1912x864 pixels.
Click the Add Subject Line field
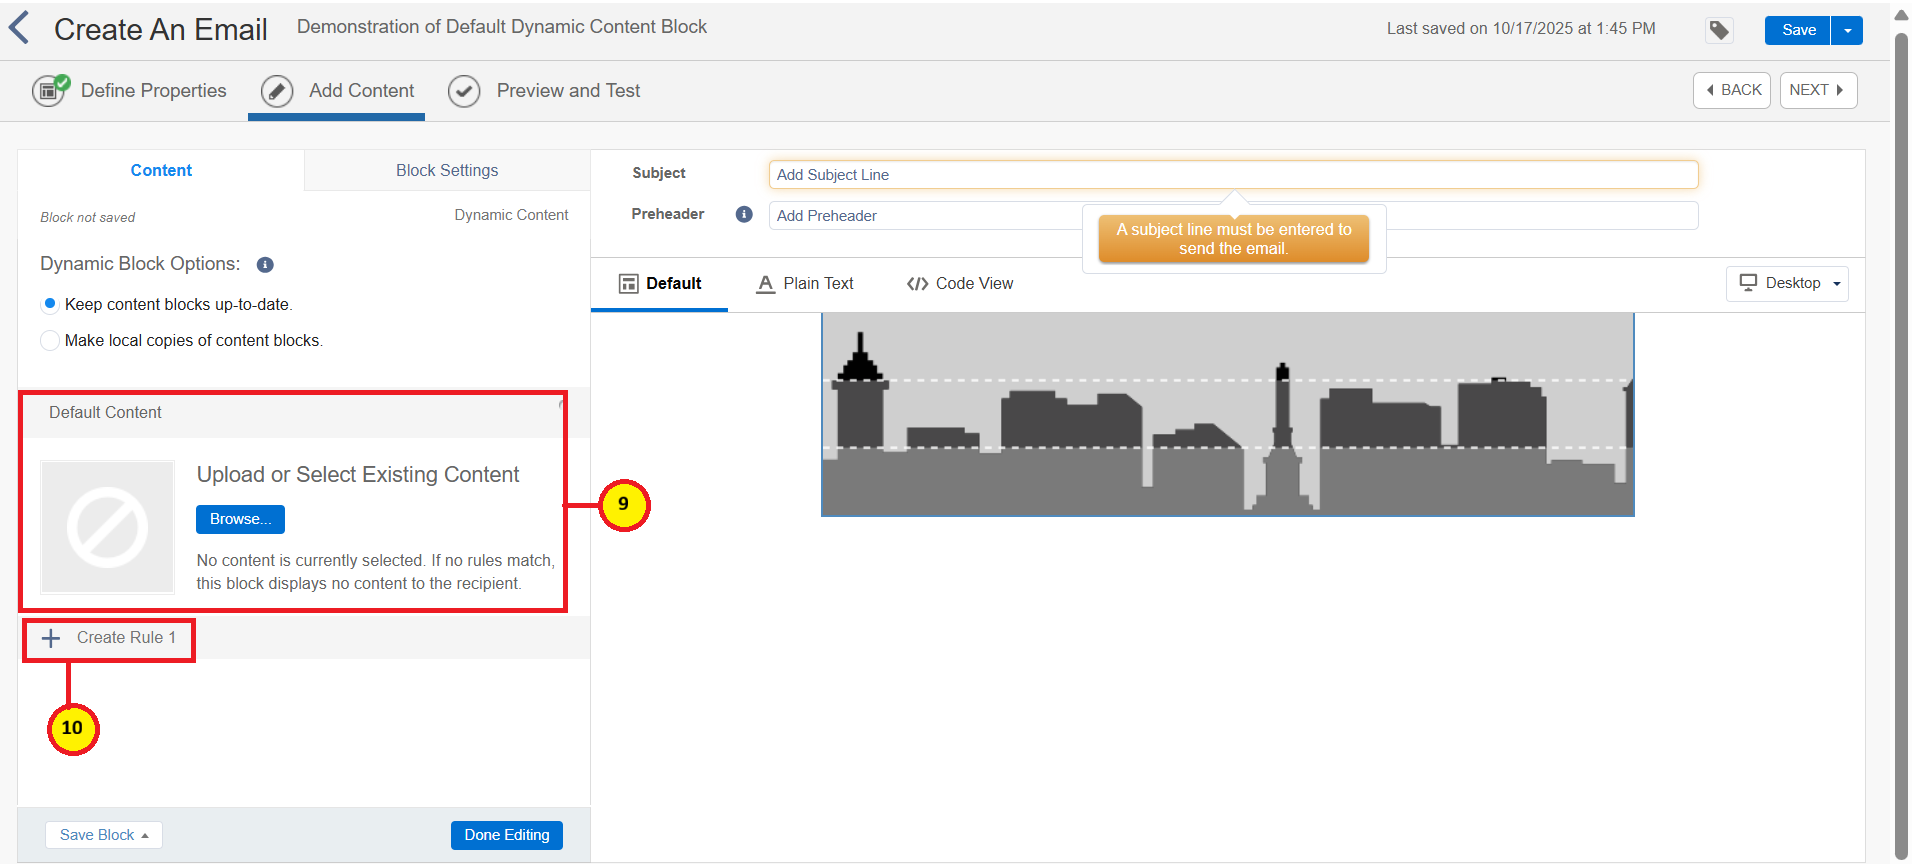(1232, 175)
